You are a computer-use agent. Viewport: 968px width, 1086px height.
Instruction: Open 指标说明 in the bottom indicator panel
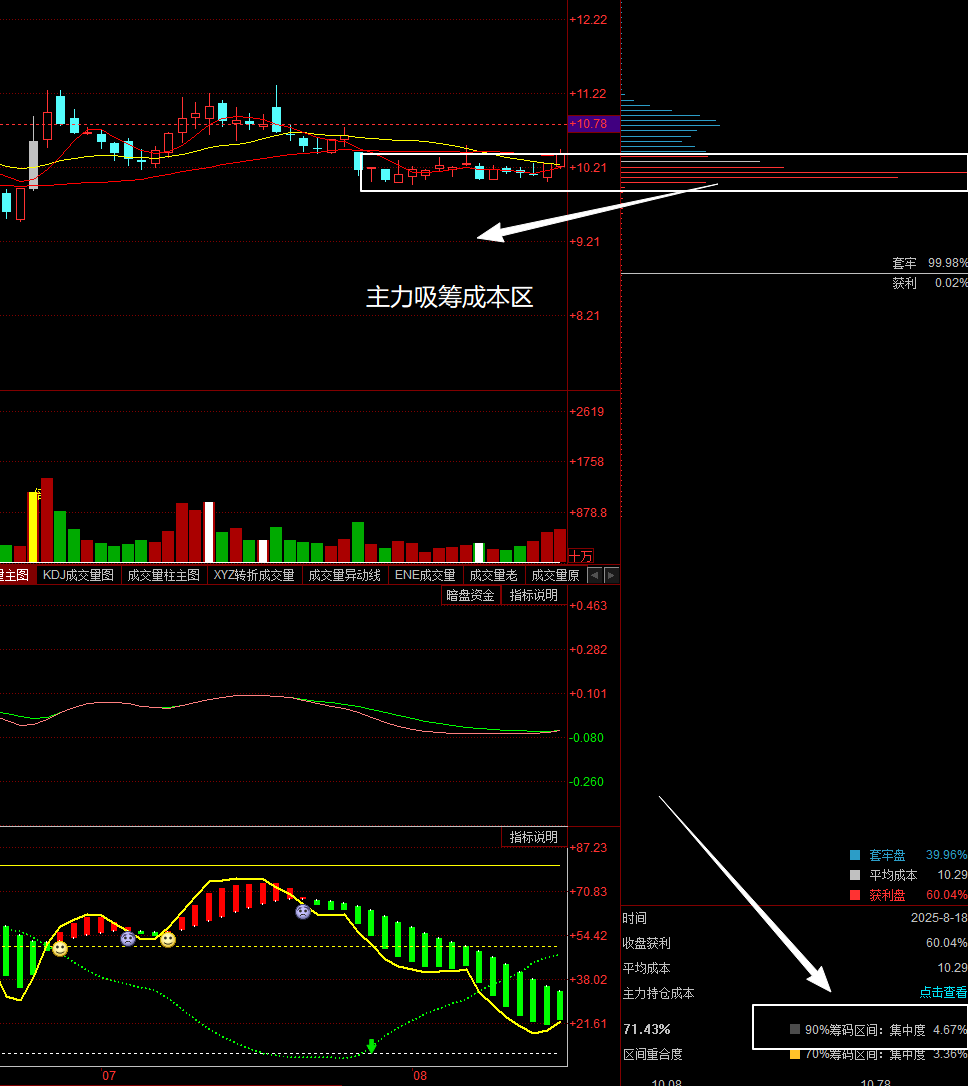click(534, 837)
